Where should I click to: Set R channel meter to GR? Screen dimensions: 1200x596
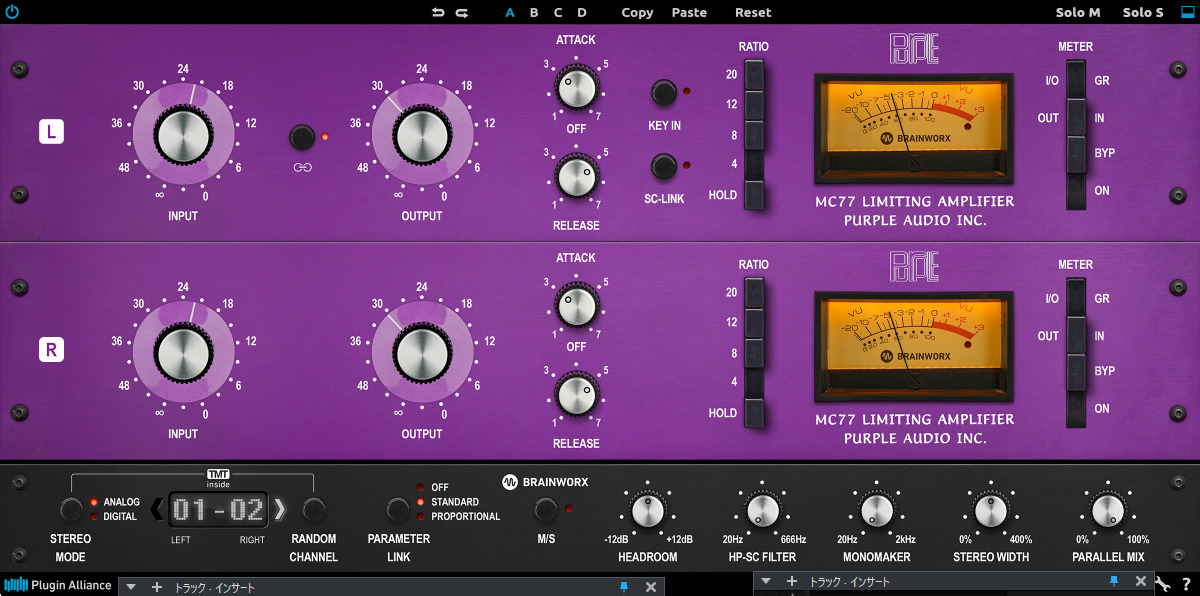click(x=1075, y=298)
